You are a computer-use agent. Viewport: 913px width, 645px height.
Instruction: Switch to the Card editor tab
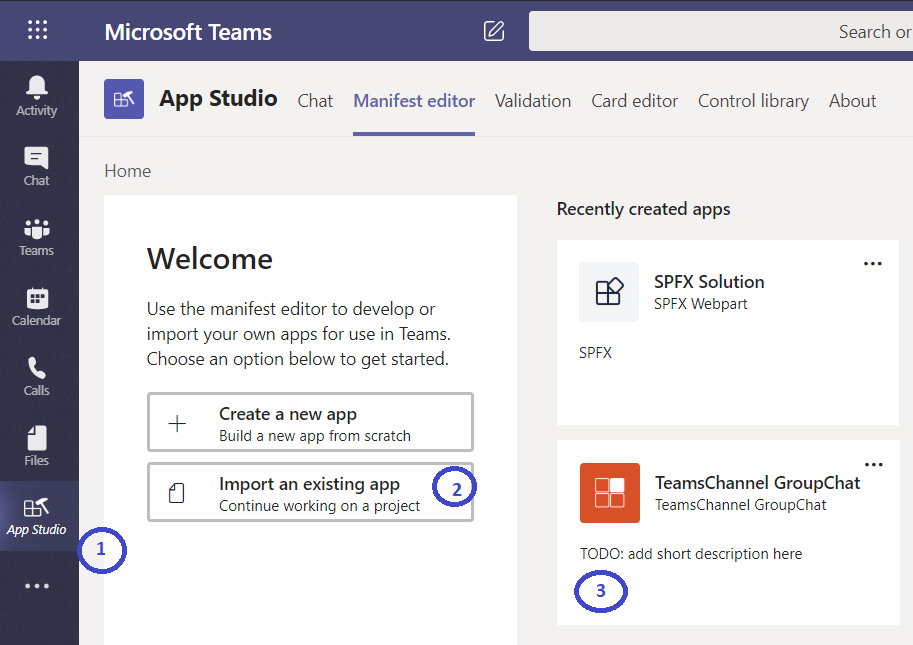pos(635,101)
